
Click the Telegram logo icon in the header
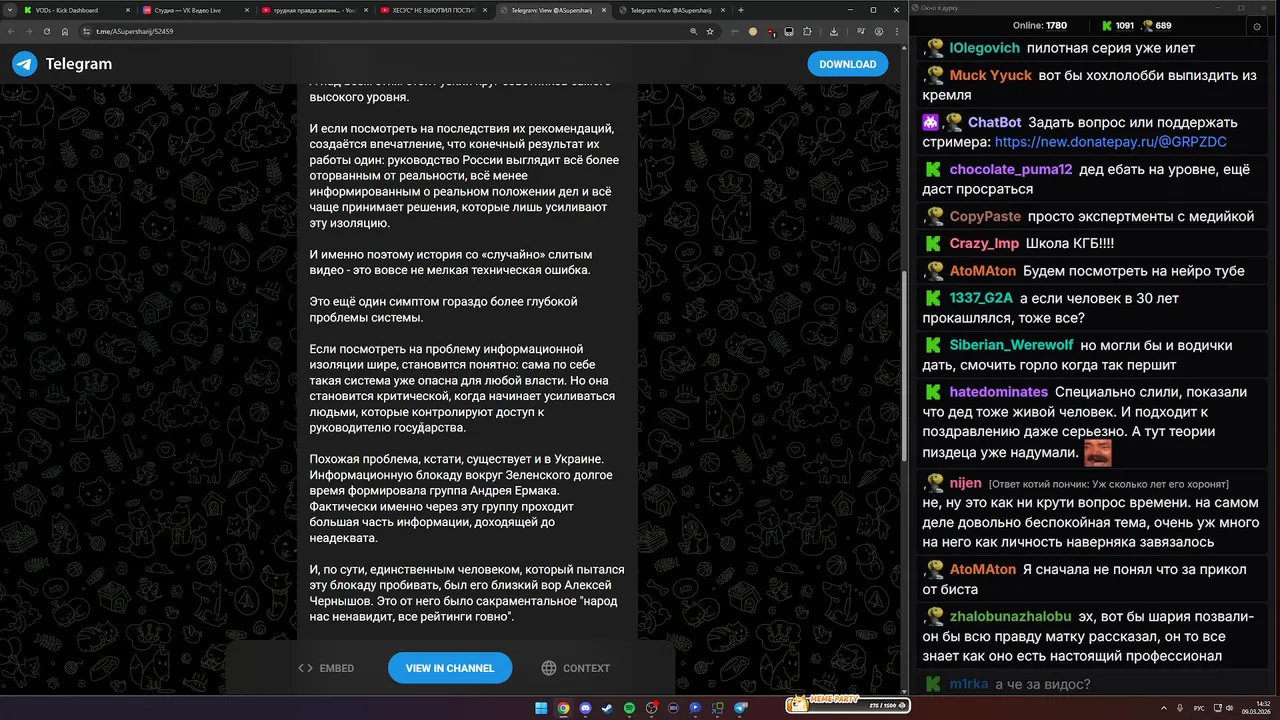pos(25,64)
